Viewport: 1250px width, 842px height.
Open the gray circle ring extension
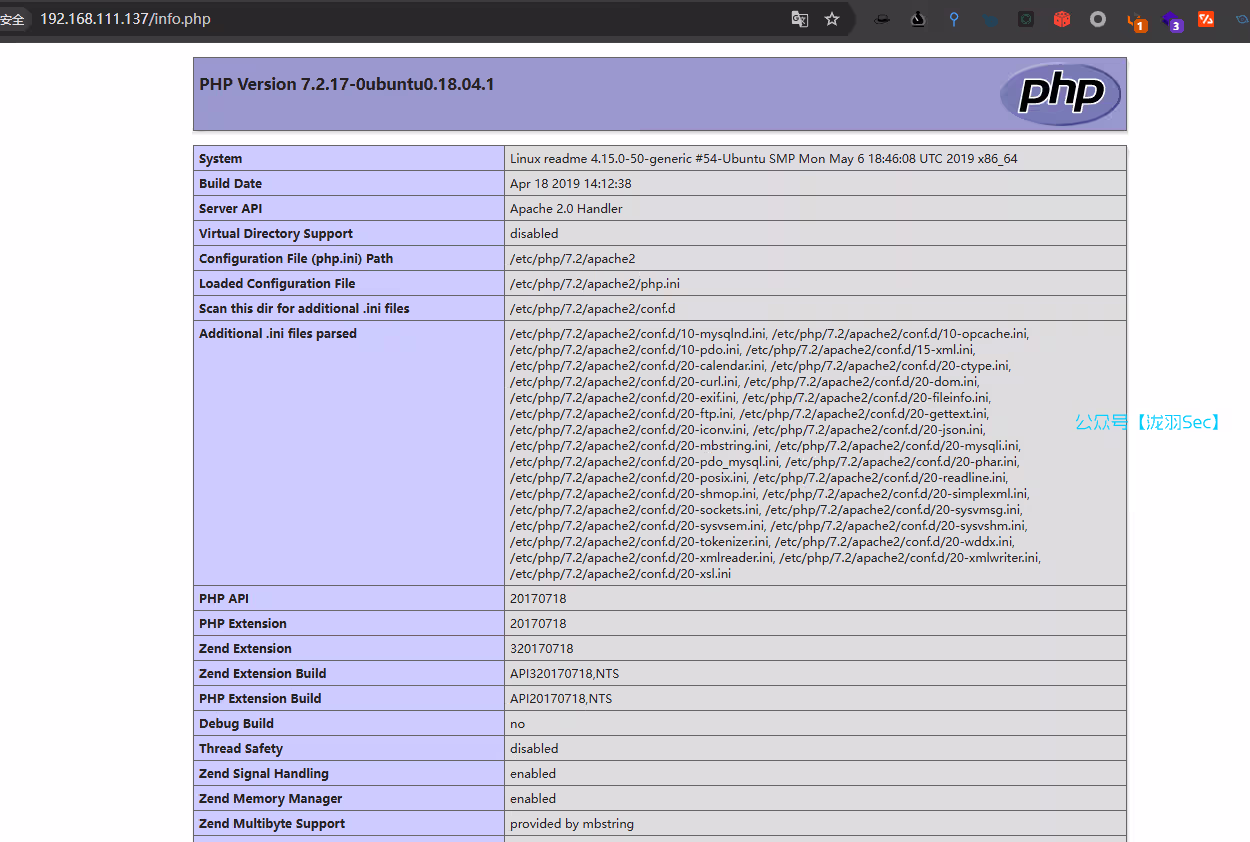[1098, 19]
